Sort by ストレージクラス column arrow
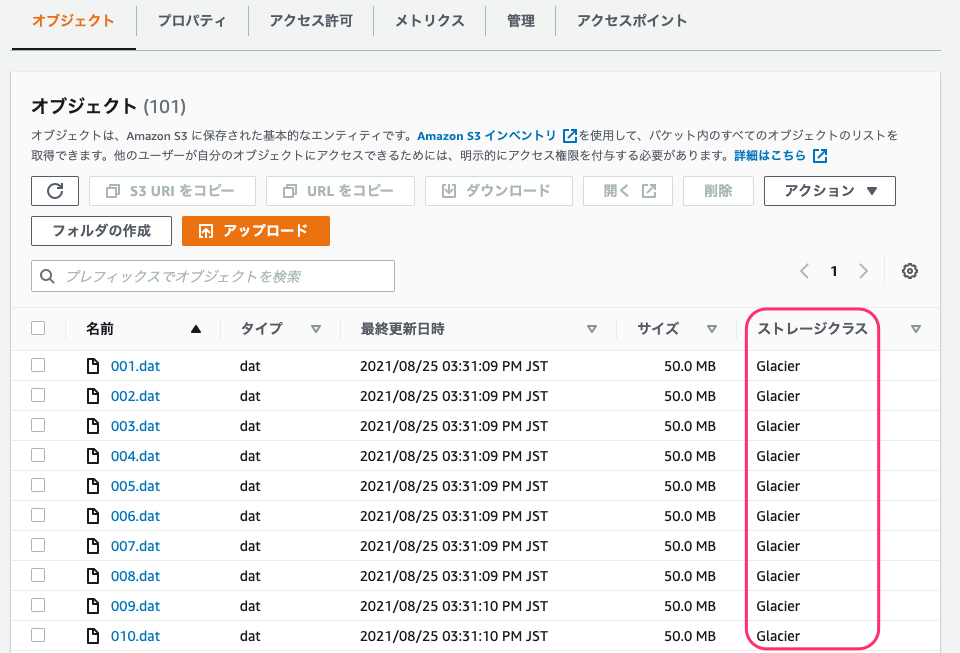This screenshot has height=653, width=960. point(916,329)
